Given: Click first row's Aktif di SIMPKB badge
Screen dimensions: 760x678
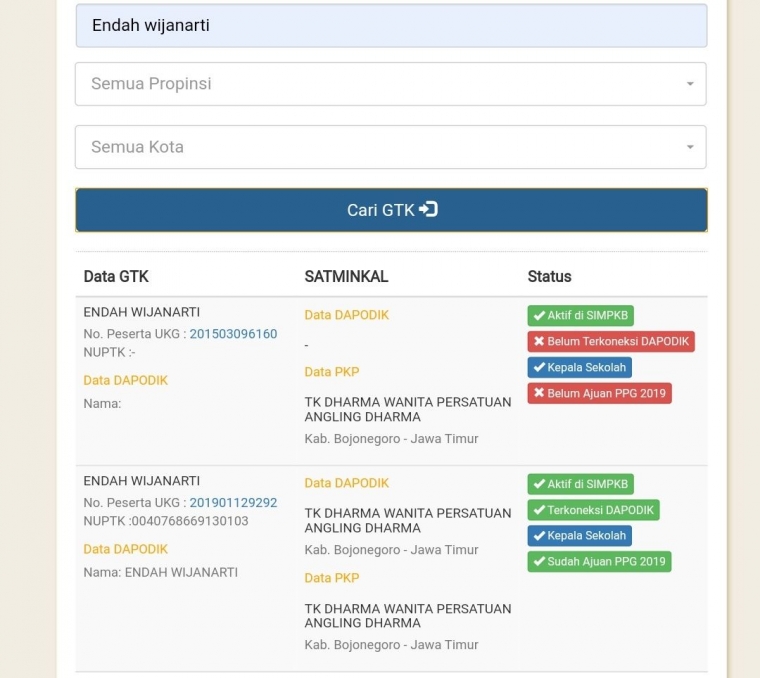Looking at the screenshot, I should point(580,316).
